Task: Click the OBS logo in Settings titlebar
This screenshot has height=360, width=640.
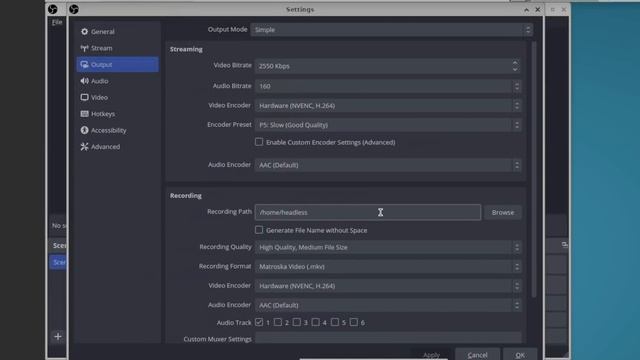Action: point(74,9)
